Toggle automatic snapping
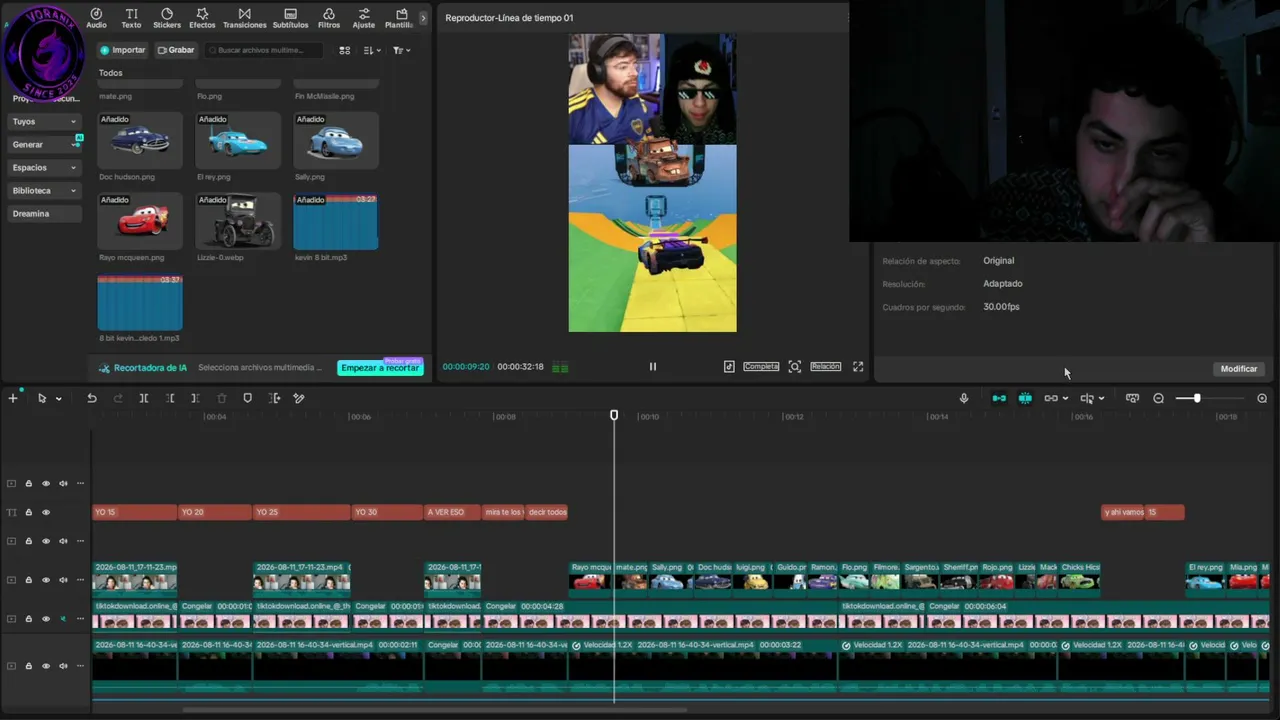The image size is (1280, 720). (1025, 398)
